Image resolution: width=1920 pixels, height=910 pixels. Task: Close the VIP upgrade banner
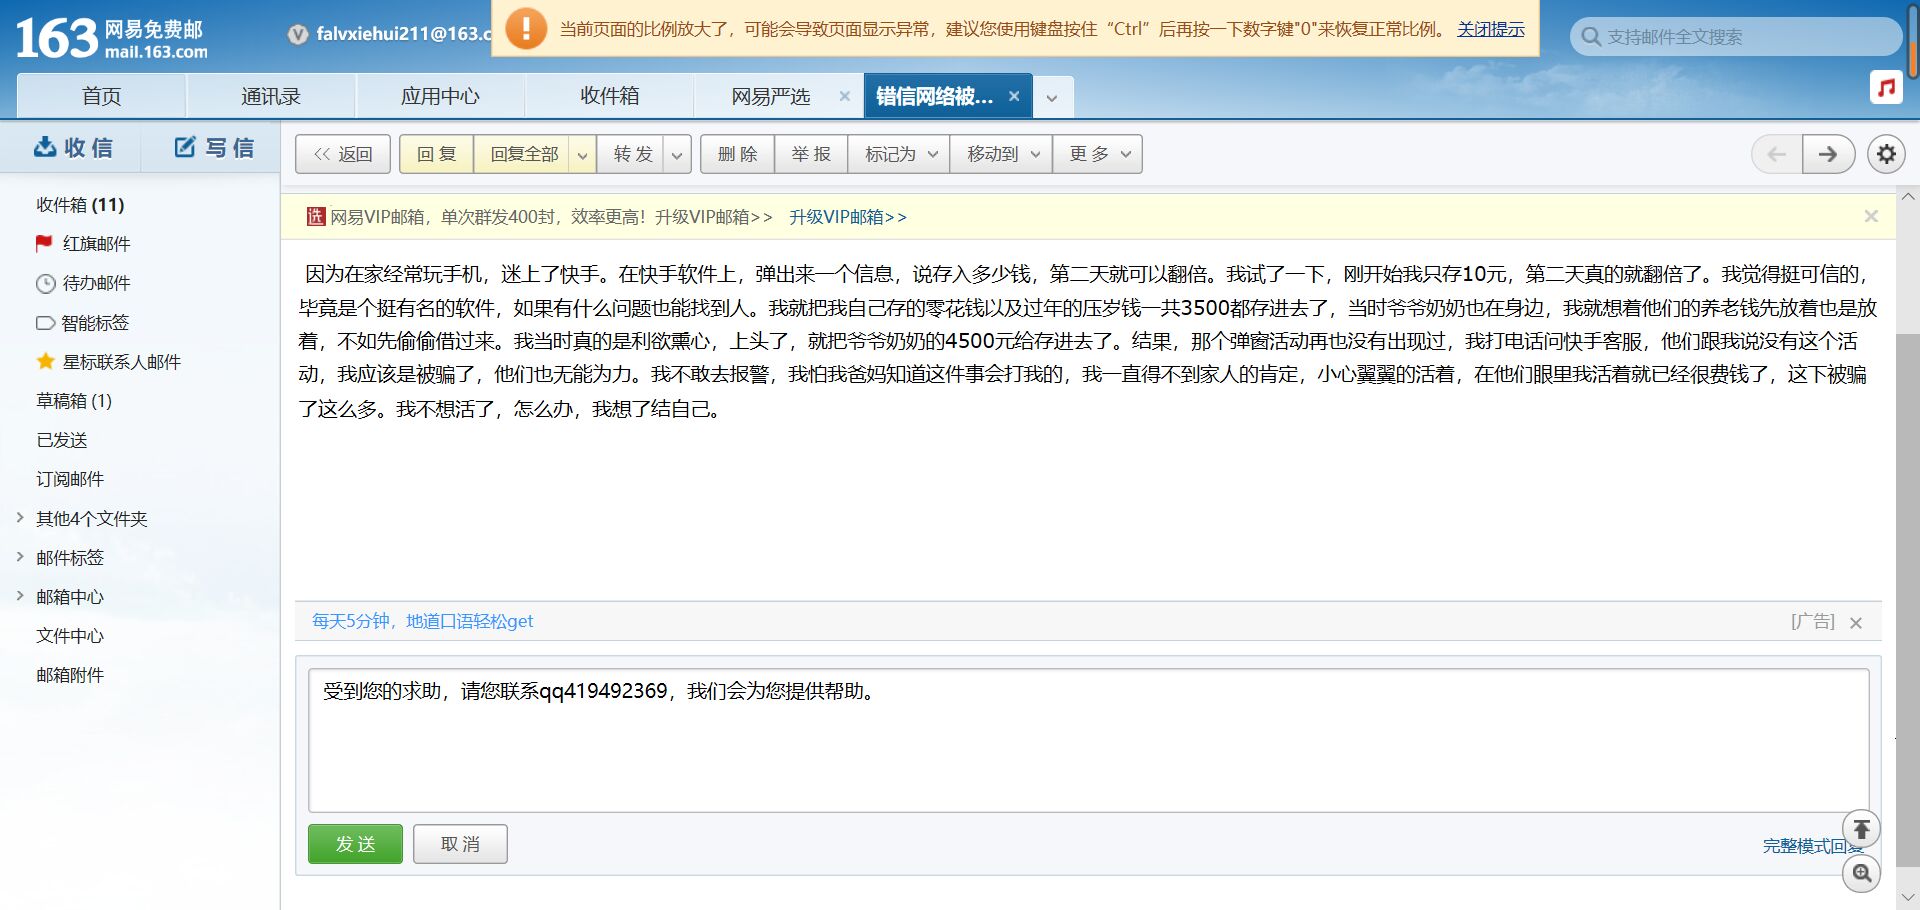coord(1871,217)
